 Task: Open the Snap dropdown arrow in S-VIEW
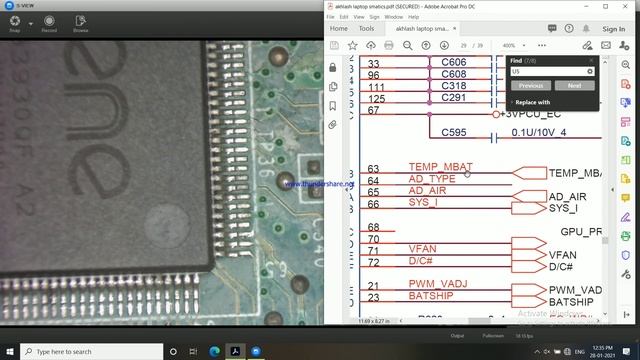[x=31, y=24]
